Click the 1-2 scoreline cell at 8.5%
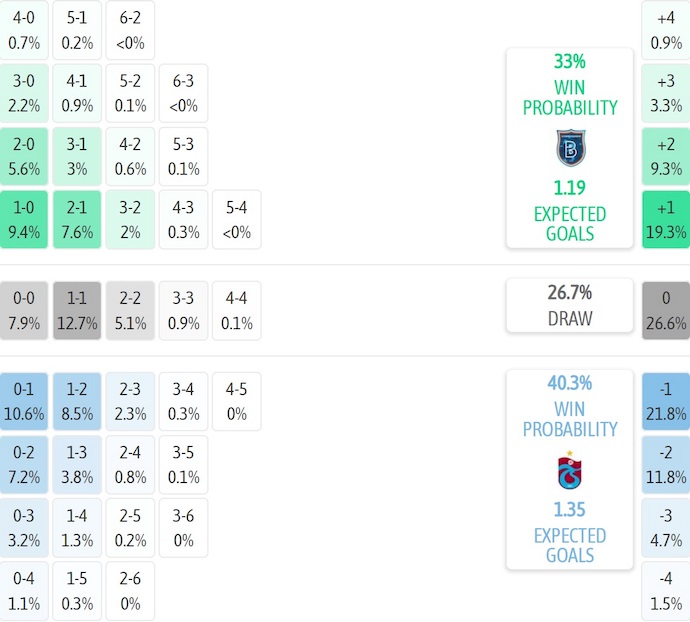 78,401
